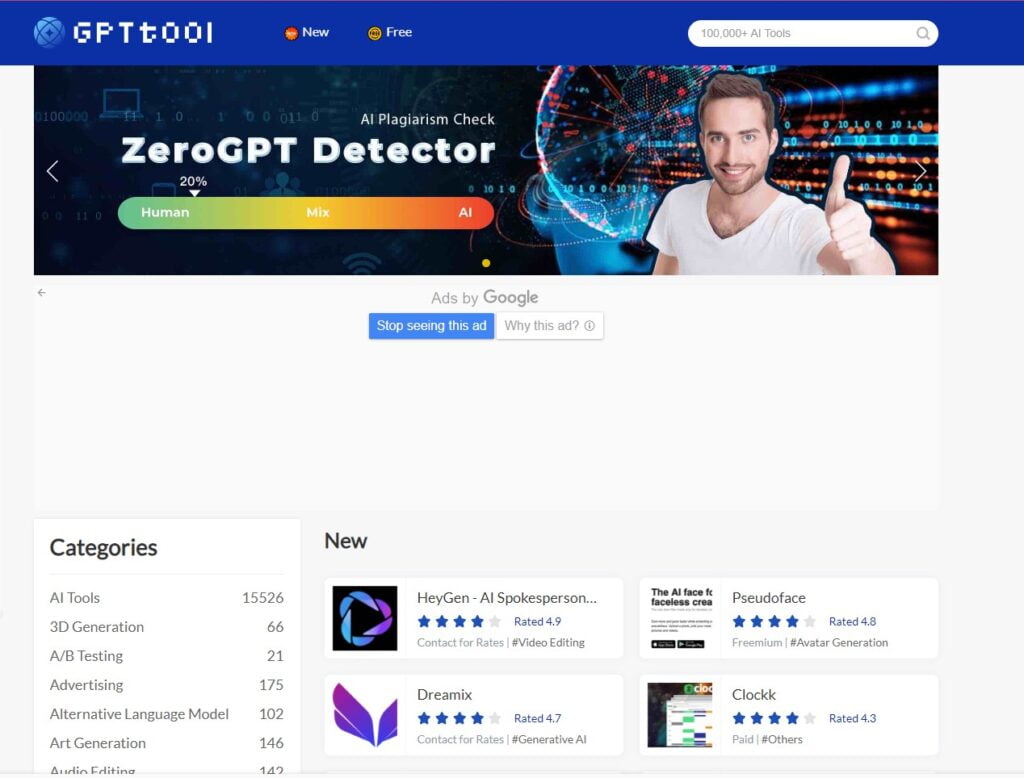Image resolution: width=1024 pixels, height=778 pixels.
Task: Open the Pseudoface thumbnail image
Action: pyautogui.click(x=679, y=618)
